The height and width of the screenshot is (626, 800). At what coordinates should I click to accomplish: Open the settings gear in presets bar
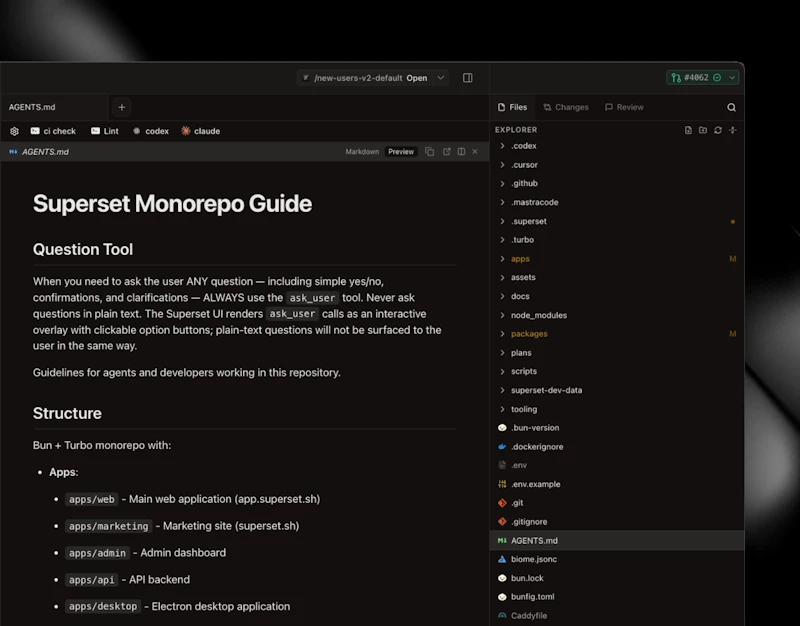(14, 131)
